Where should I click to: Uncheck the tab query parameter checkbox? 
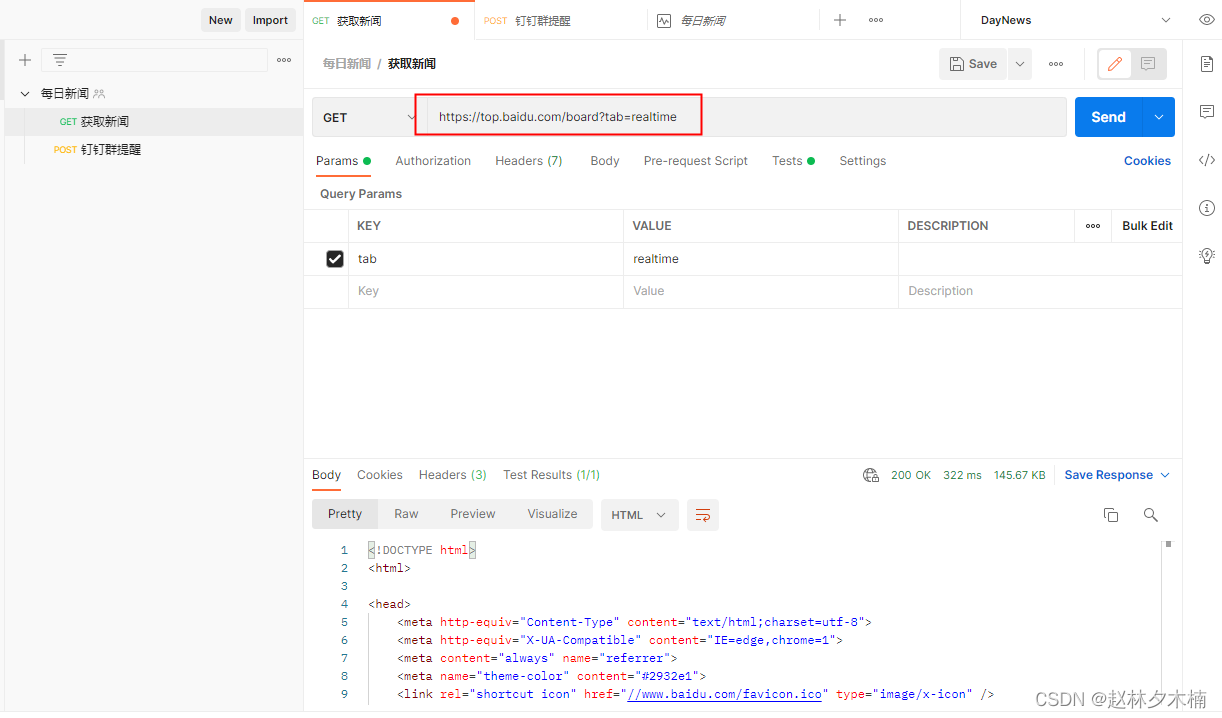[335, 259]
